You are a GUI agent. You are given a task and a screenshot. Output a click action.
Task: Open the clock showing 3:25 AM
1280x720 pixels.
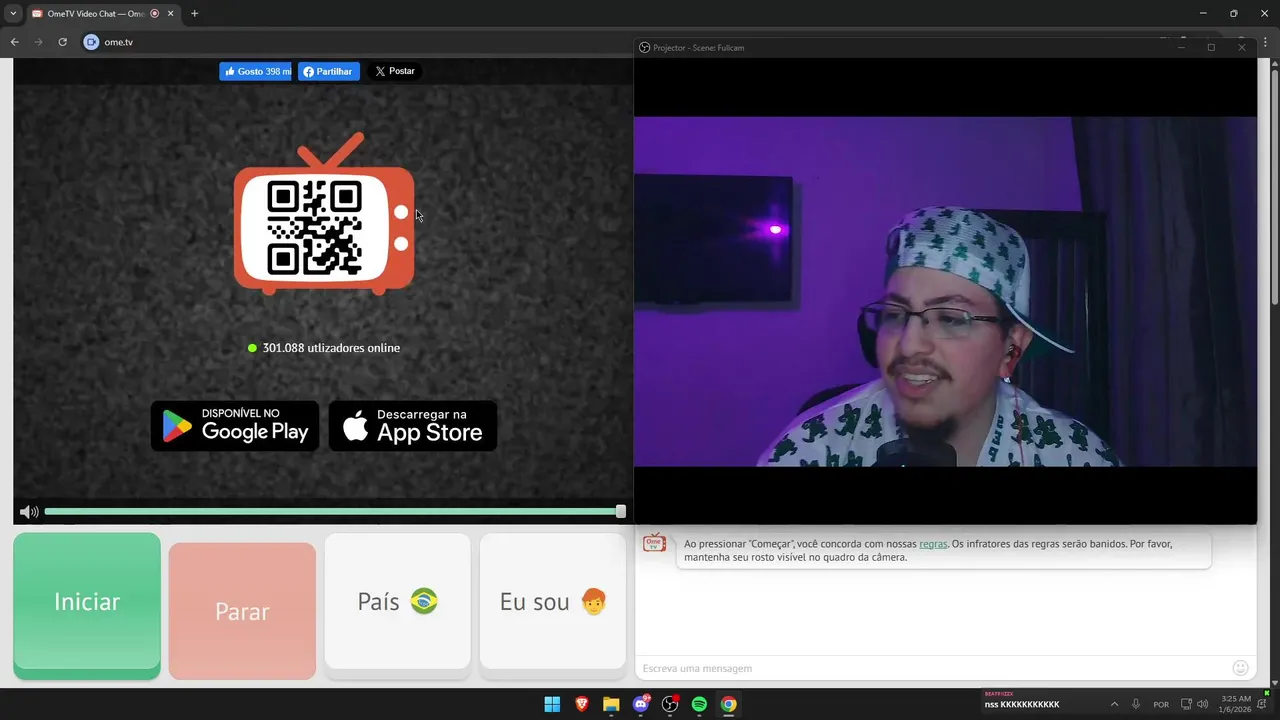1236,704
